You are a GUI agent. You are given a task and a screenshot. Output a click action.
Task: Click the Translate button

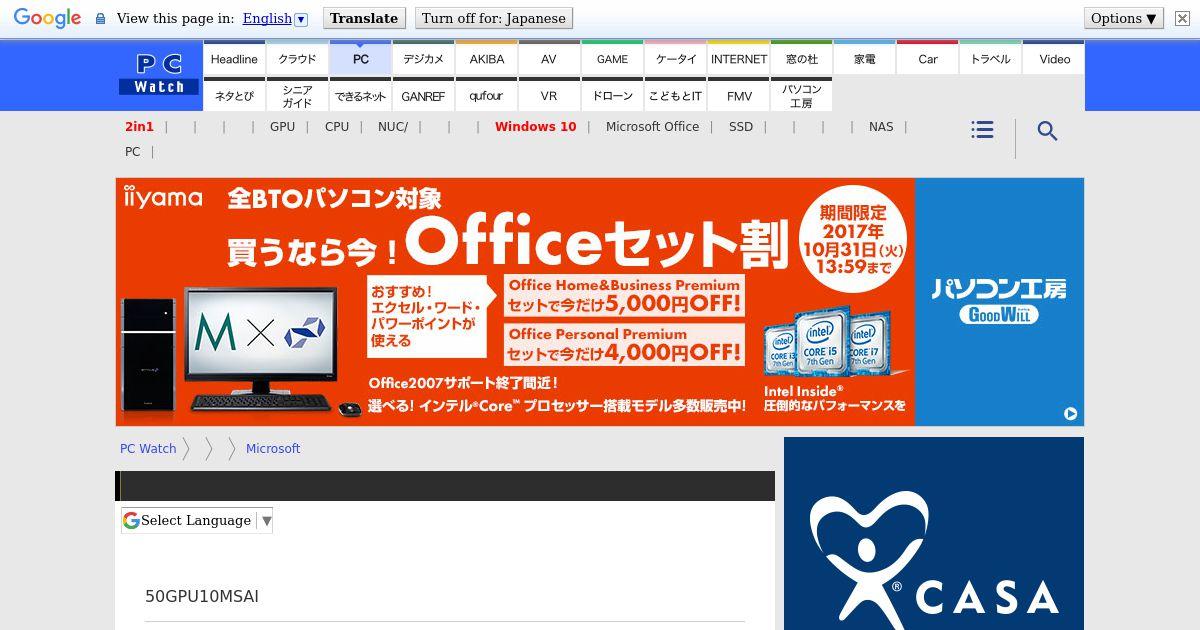pos(364,18)
